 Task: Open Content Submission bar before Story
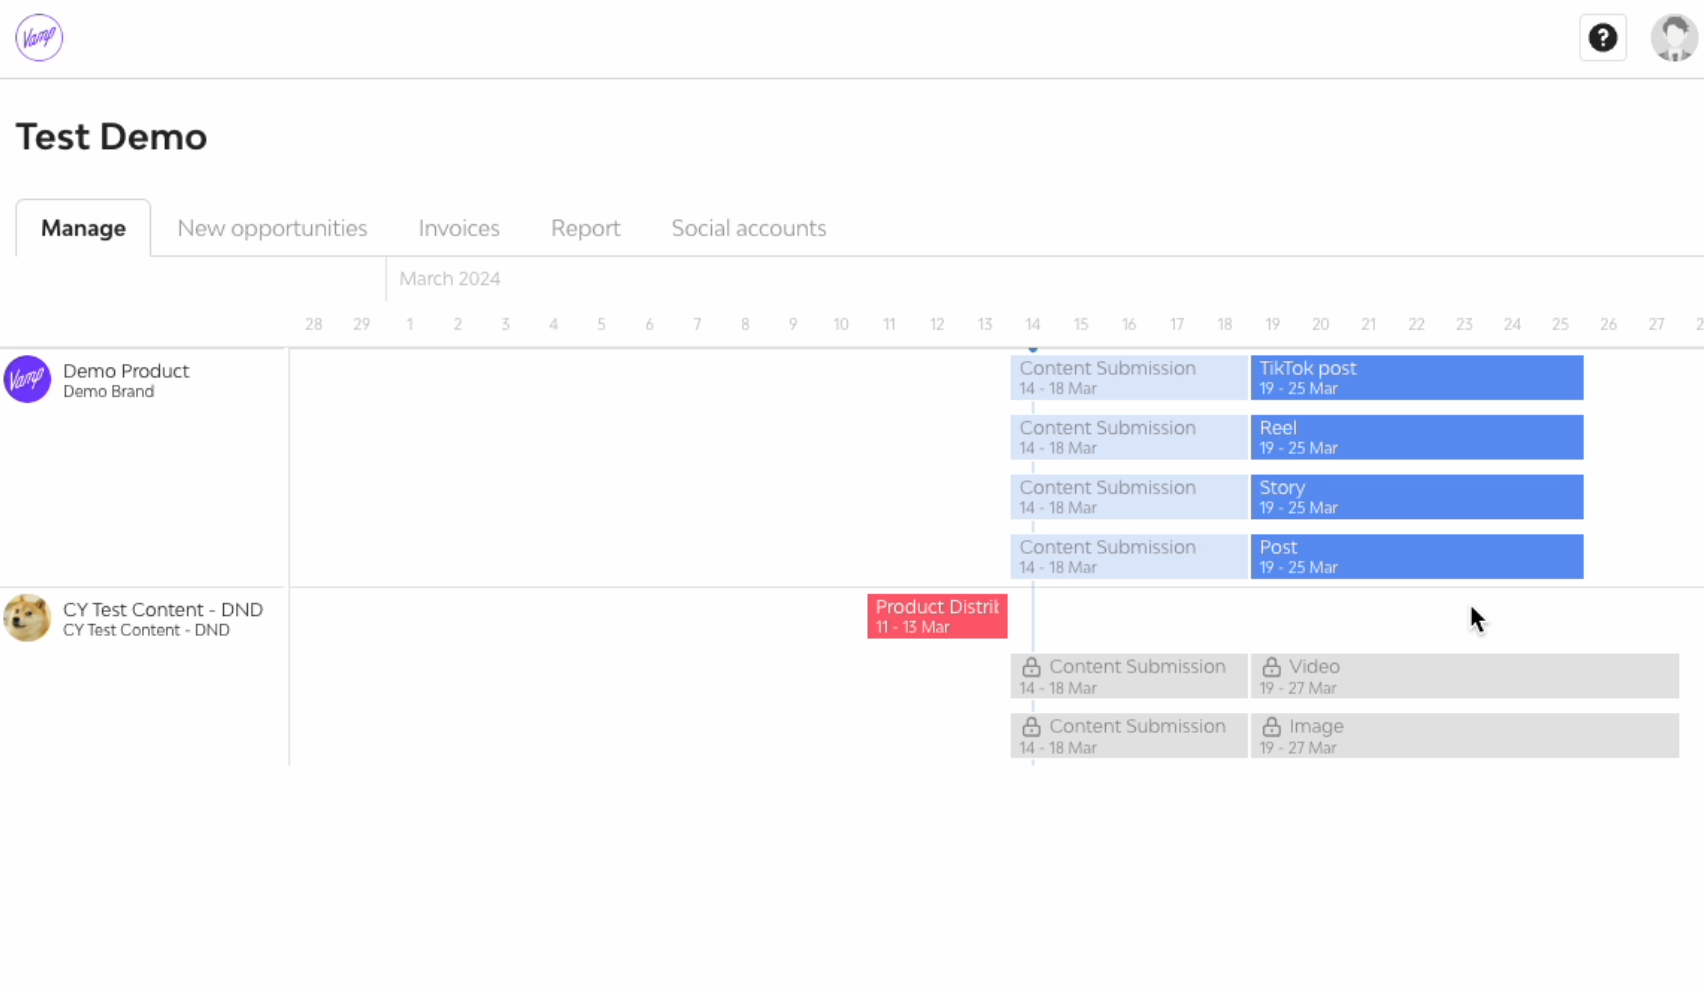pos(1129,497)
